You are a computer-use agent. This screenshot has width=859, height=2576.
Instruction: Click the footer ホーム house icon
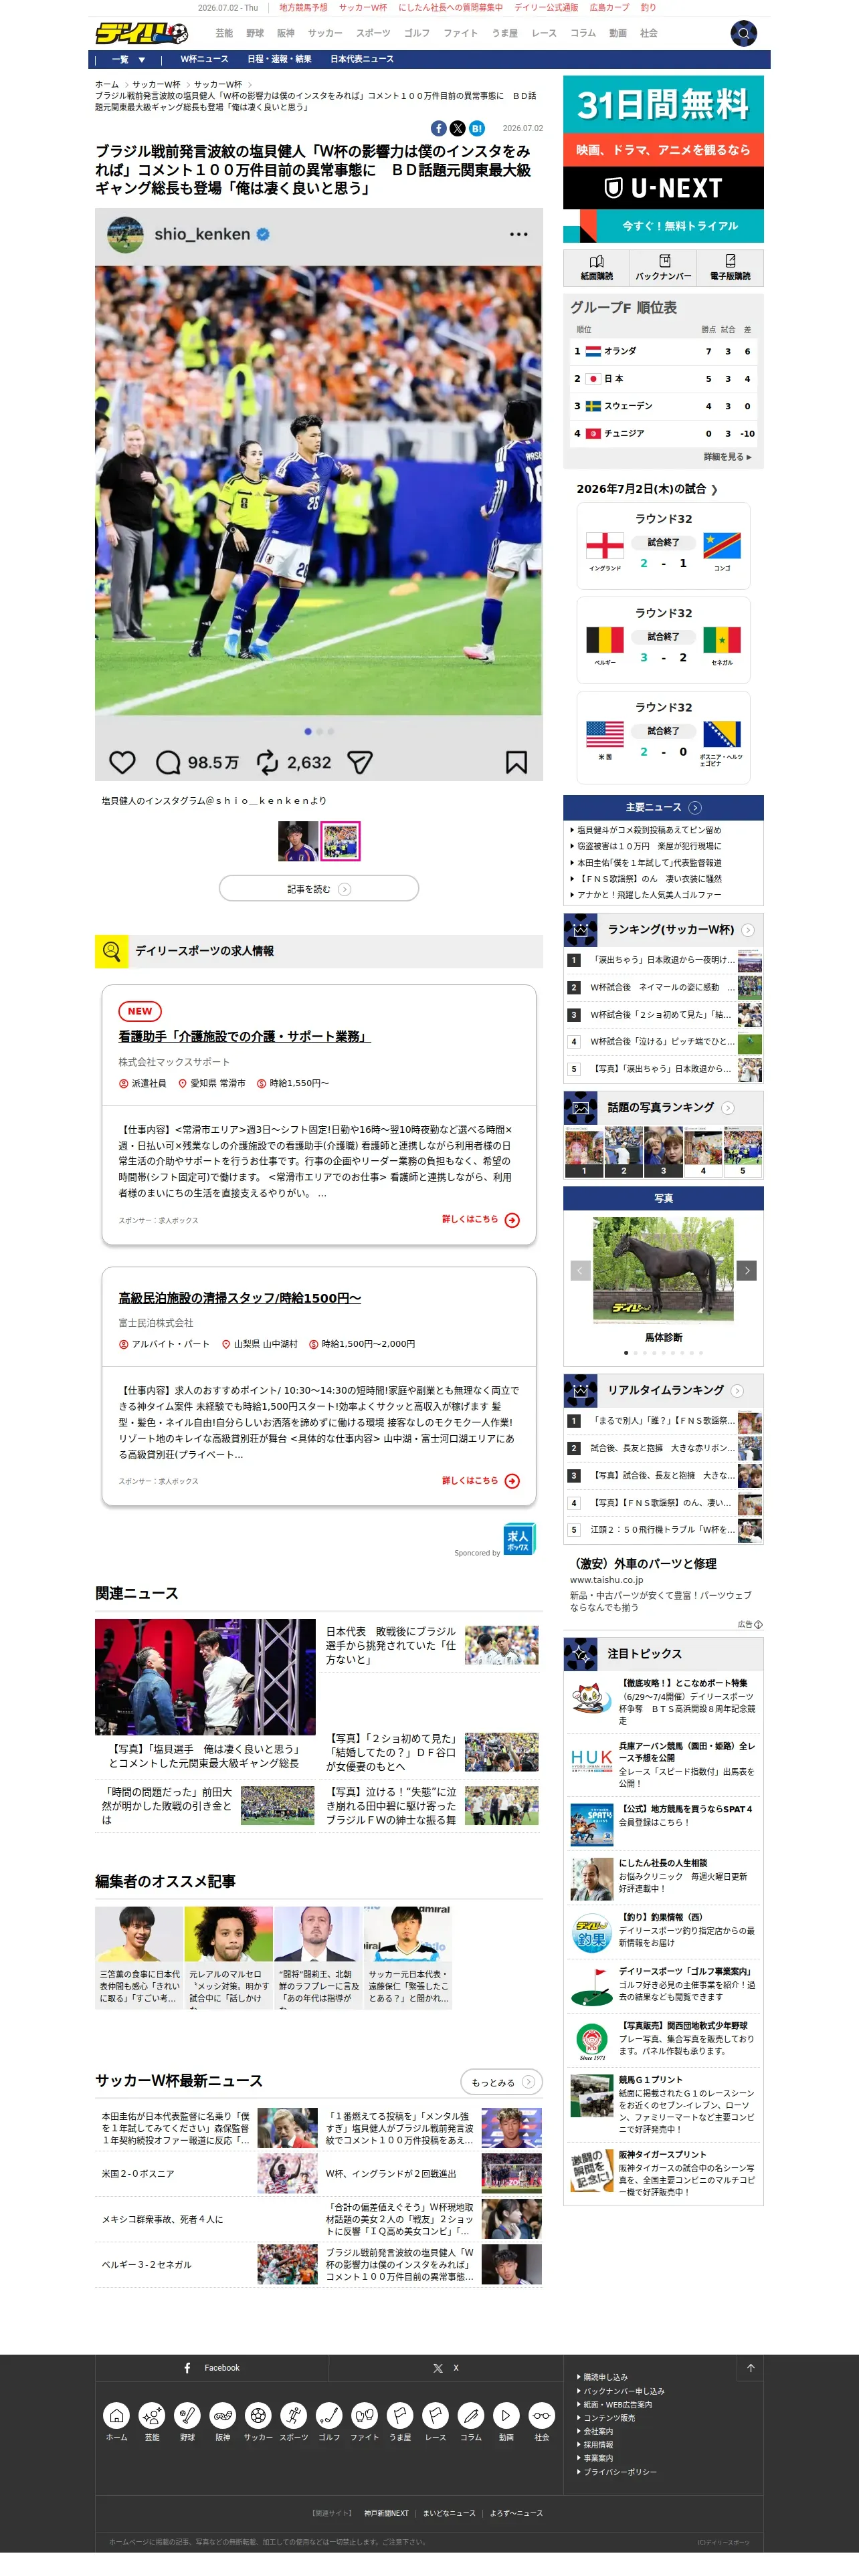coord(117,2415)
